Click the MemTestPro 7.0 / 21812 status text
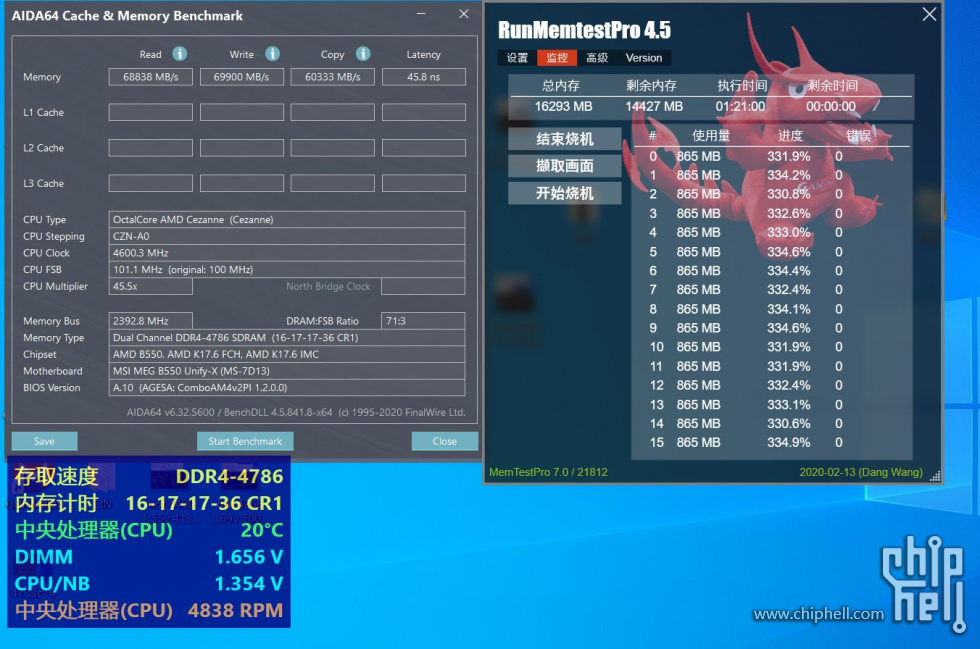Image resolution: width=980 pixels, height=649 pixels. coord(548,472)
